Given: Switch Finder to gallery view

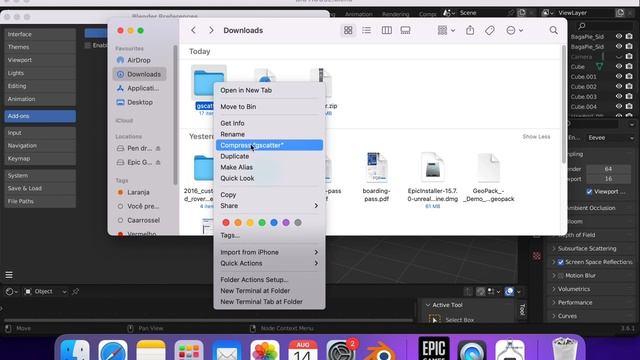Looking at the screenshot, I should point(405,30).
